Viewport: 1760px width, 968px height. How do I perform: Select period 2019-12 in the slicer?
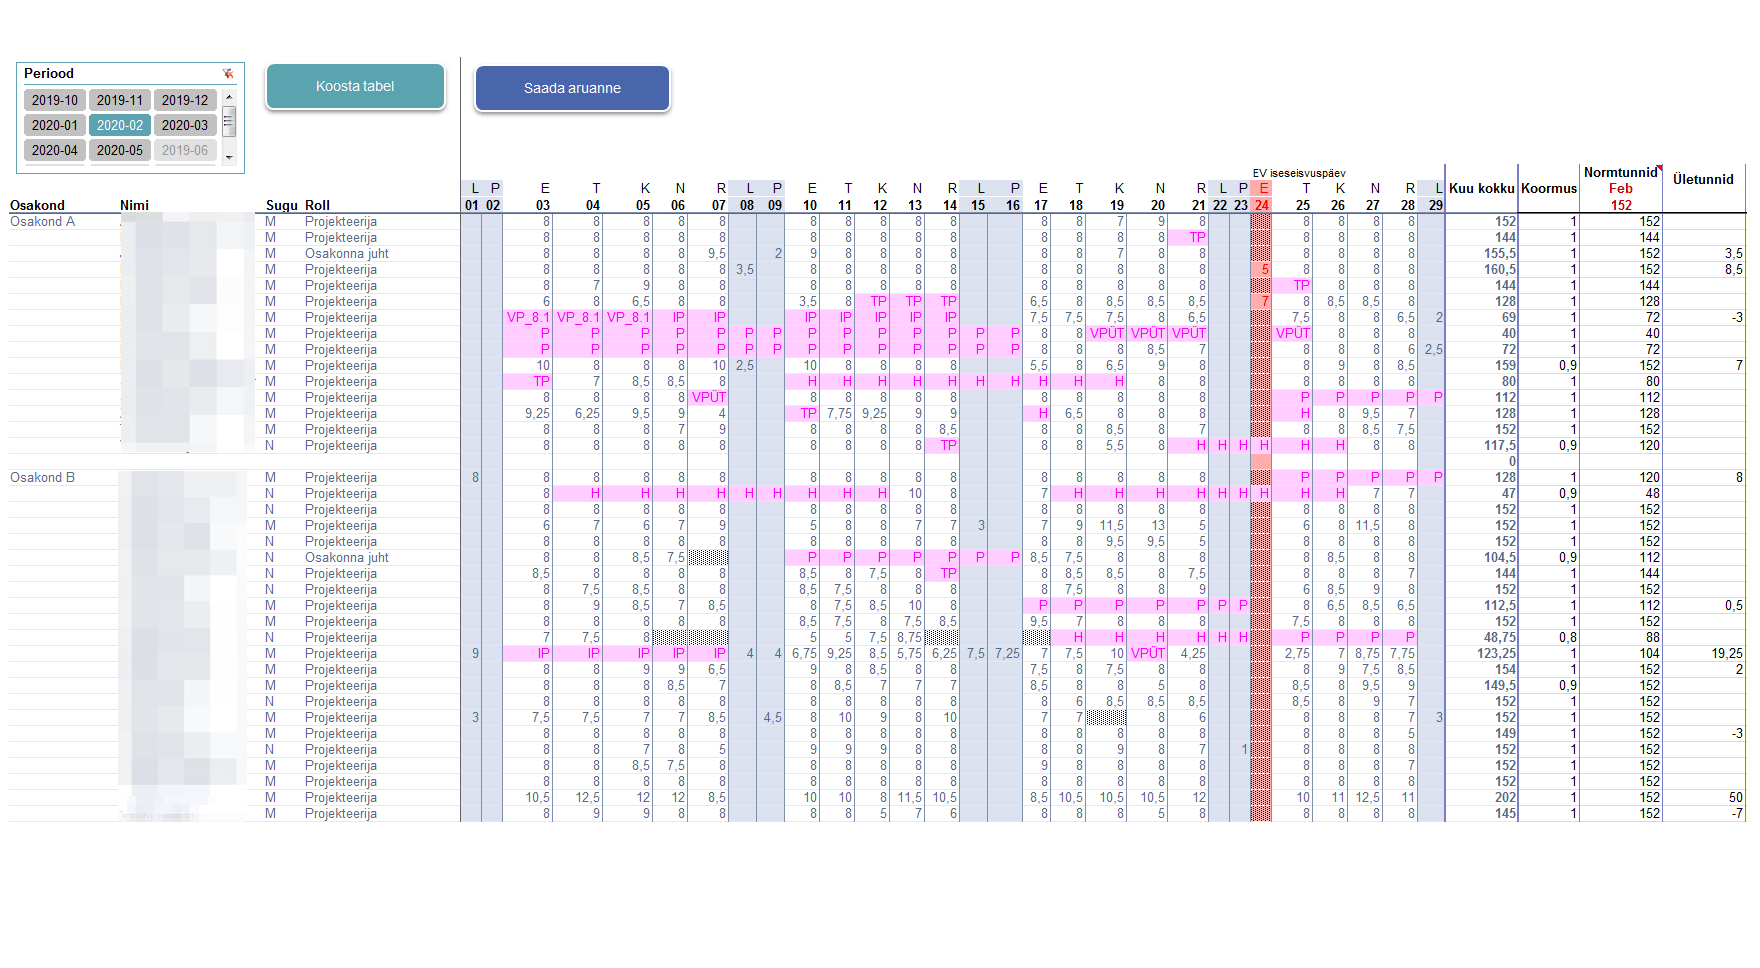tap(185, 100)
